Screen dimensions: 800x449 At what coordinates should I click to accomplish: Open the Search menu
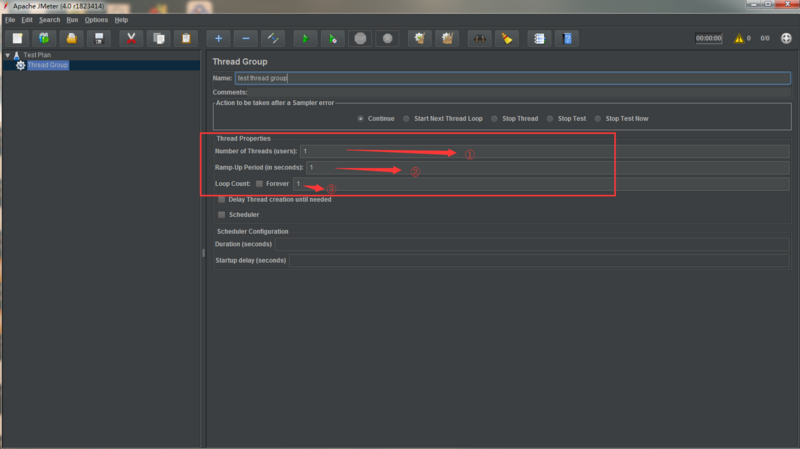click(x=49, y=20)
